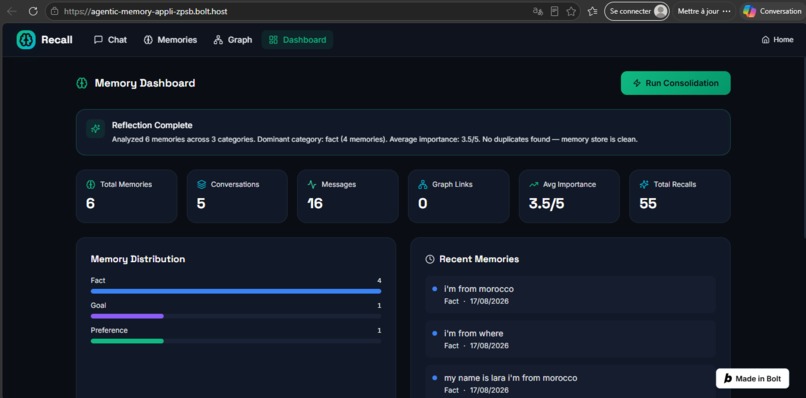Select the Dashboard tab
The width and height of the screenshot is (806, 398).
click(297, 40)
